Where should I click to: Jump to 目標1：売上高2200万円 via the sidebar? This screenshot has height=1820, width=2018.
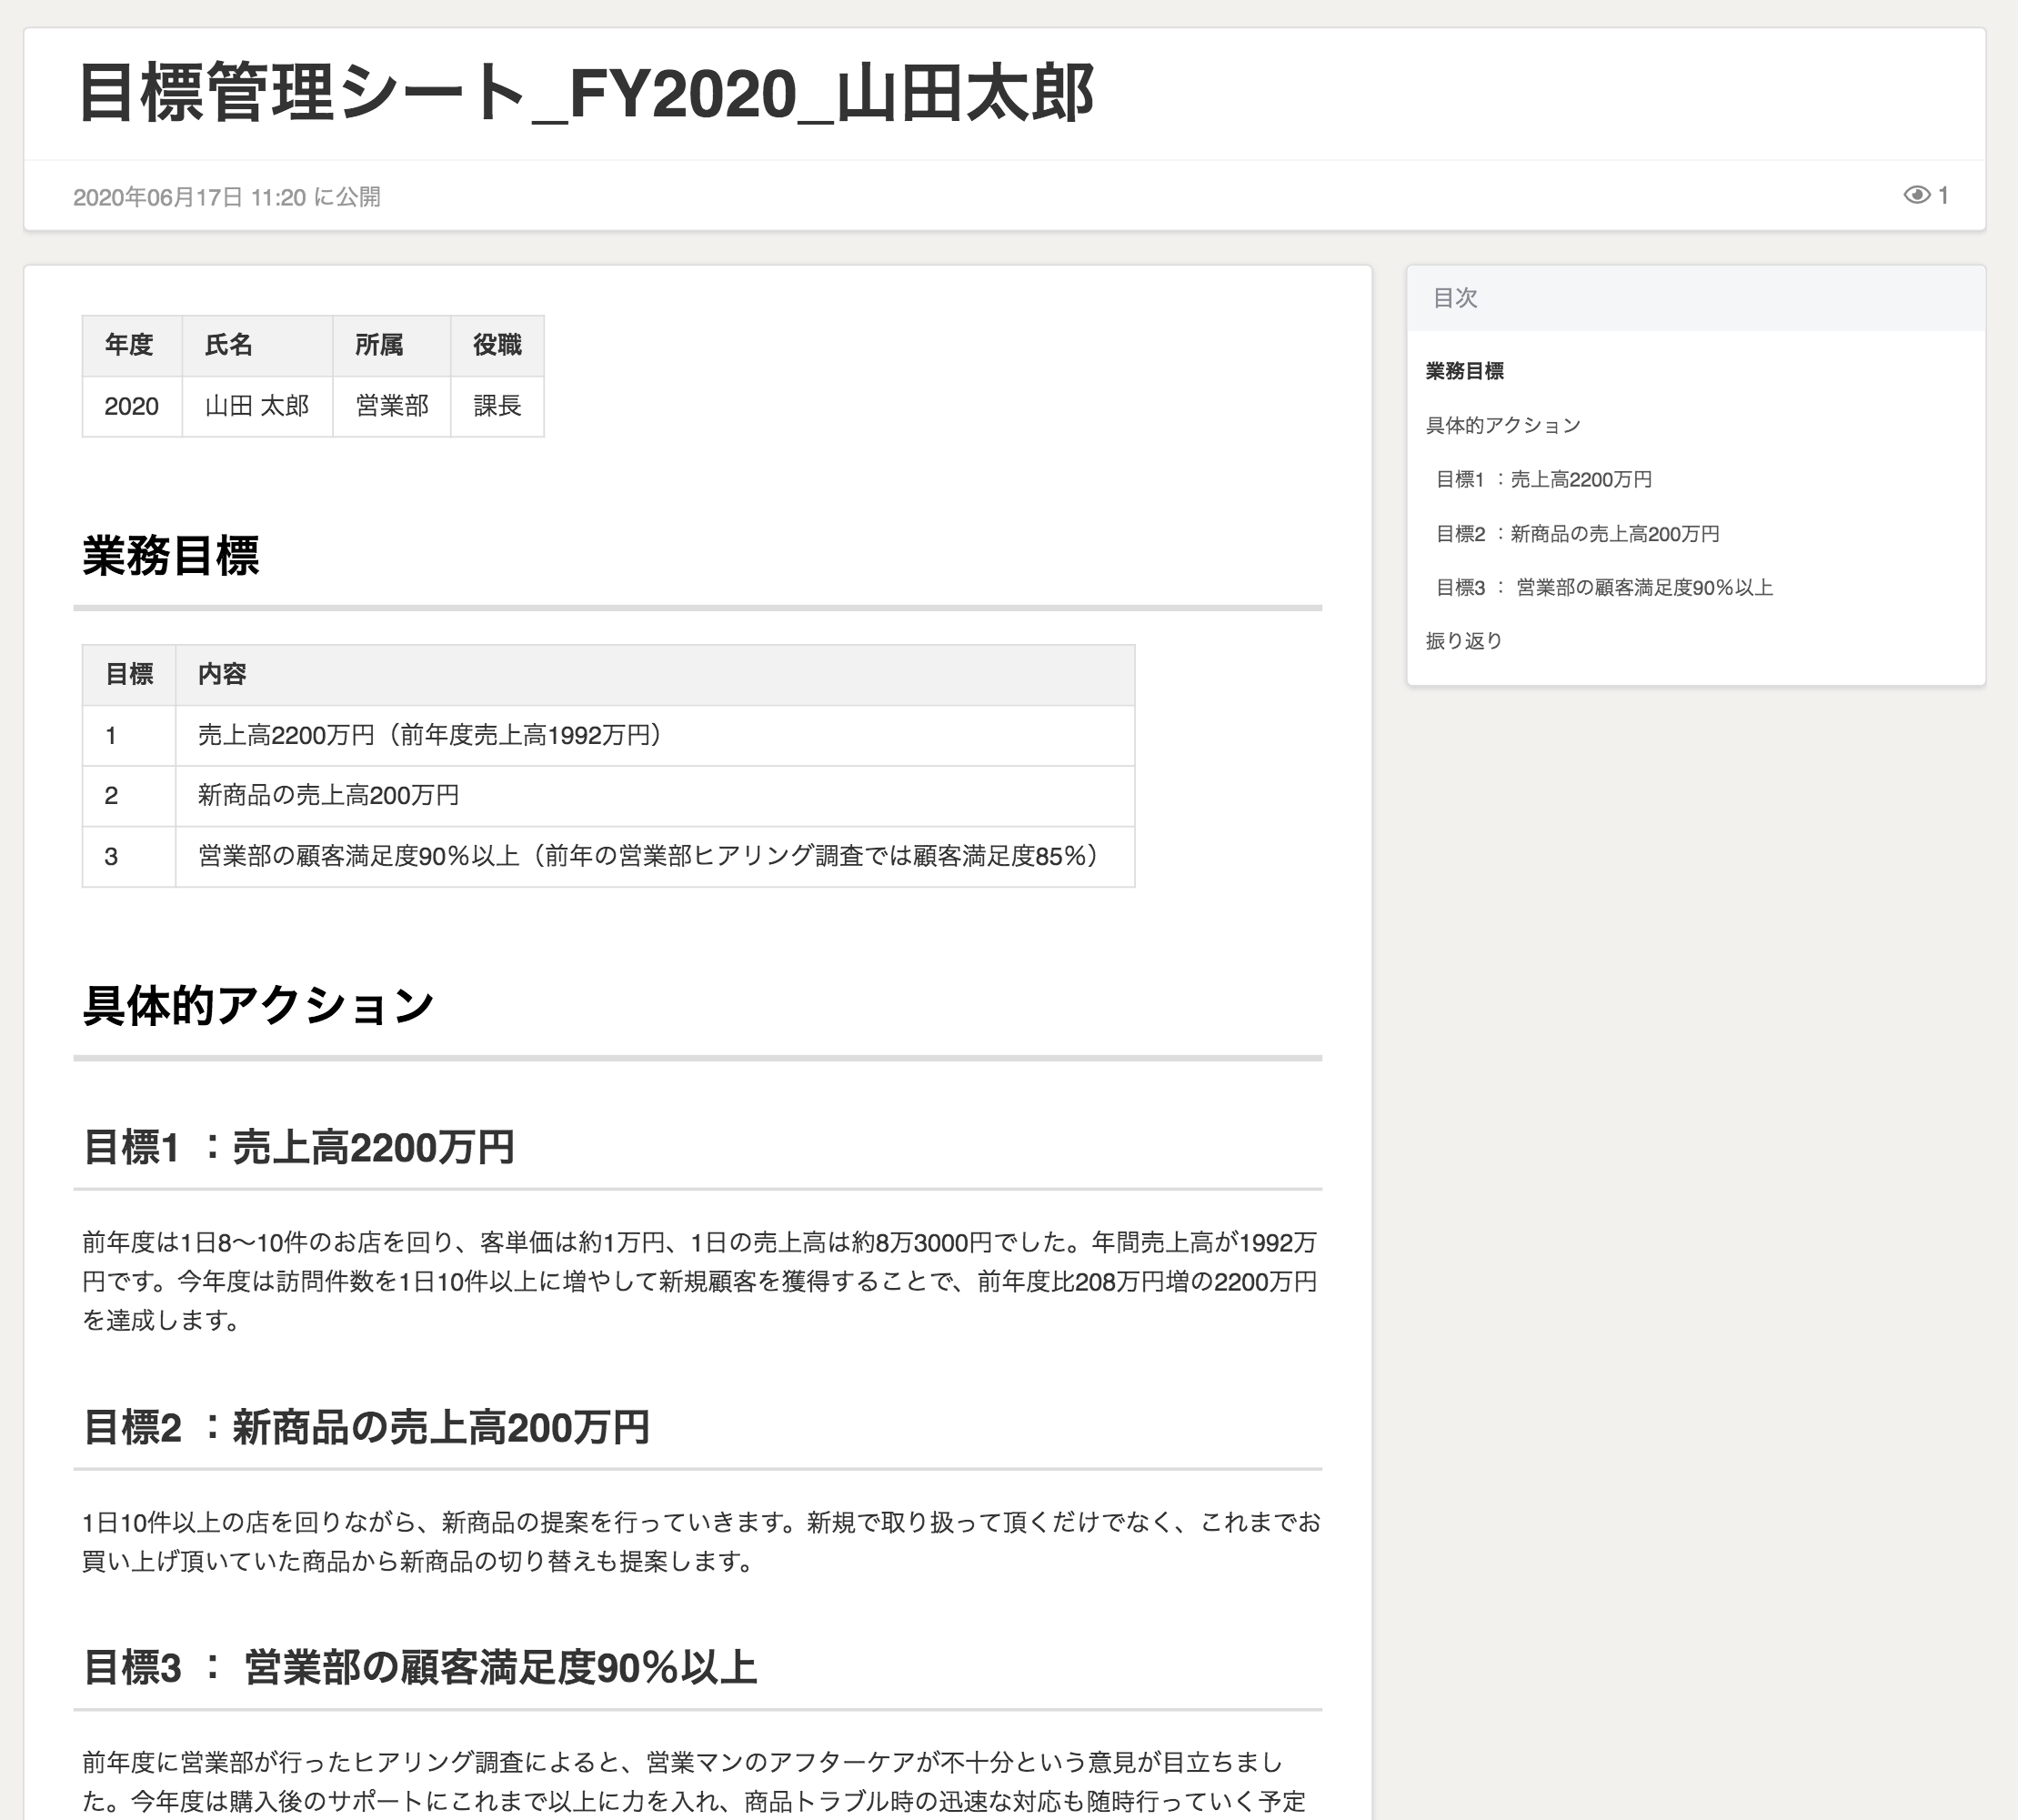(1544, 480)
